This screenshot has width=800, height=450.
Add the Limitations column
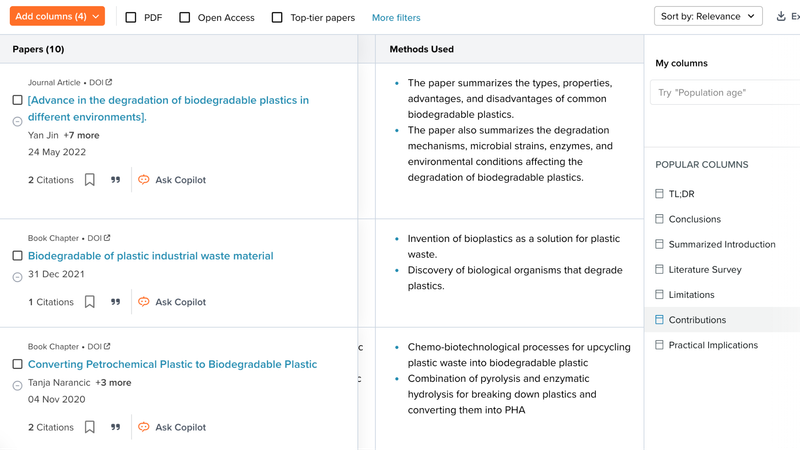[x=691, y=295]
